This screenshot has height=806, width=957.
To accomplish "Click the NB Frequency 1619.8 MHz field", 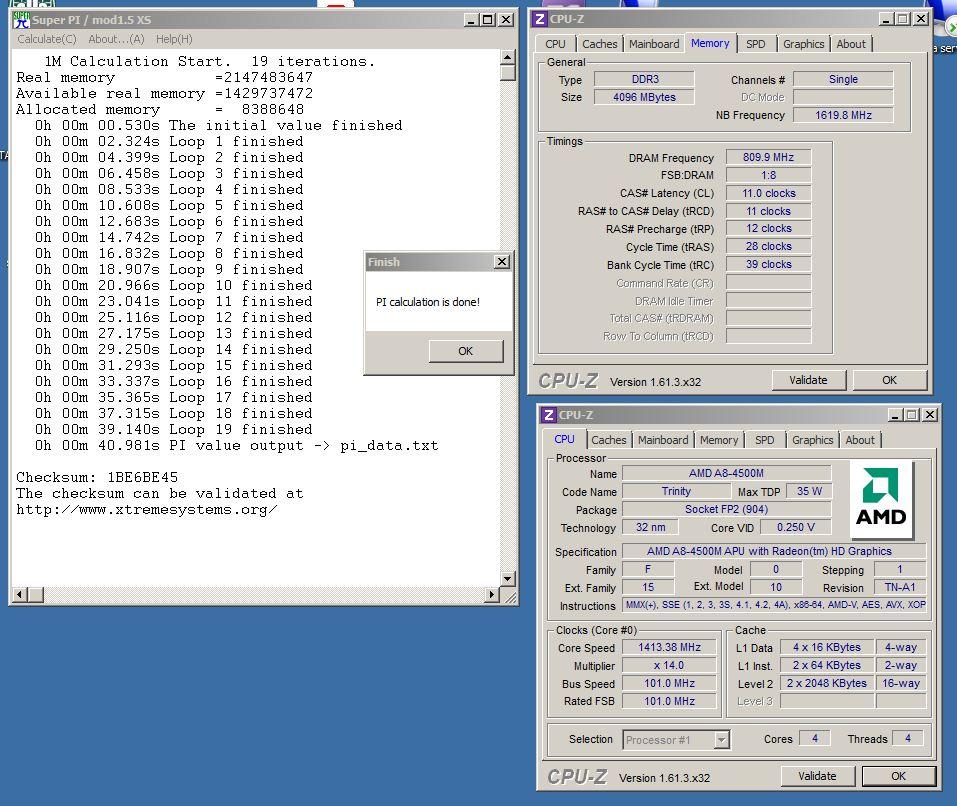I will [x=843, y=115].
